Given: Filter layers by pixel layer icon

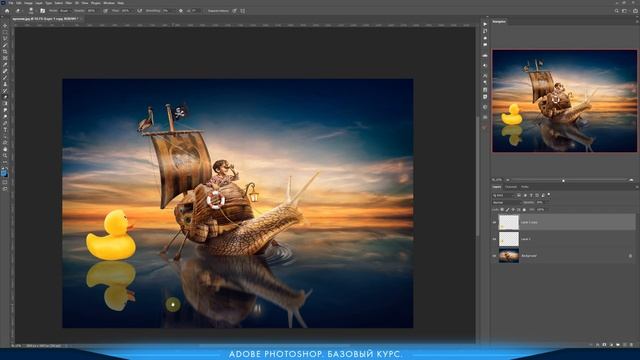Looking at the screenshot, I should (x=519, y=196).
